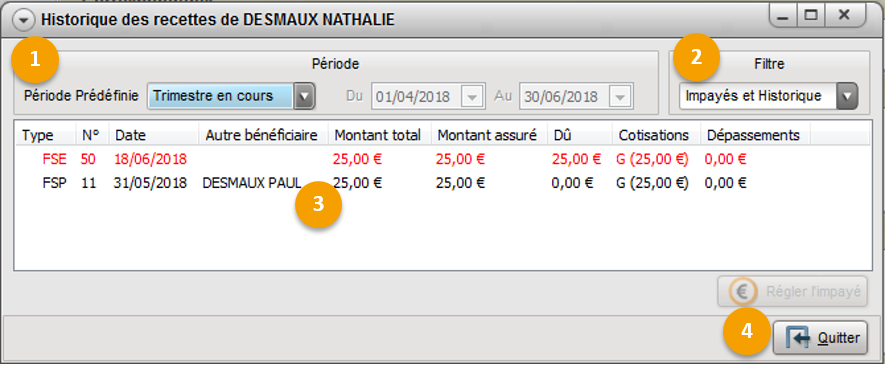Select the unpaid FSE row number 50

coord(442,159)
